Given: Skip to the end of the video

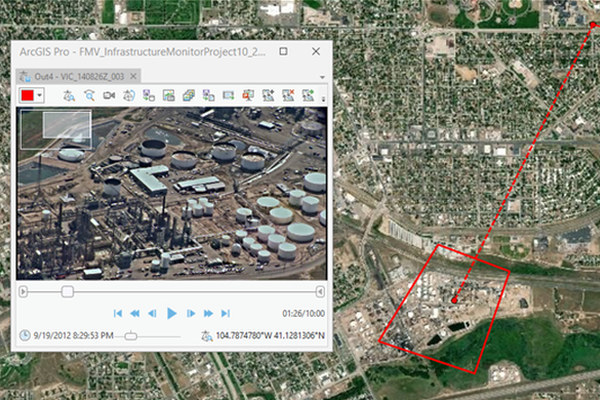Looking at the screenshot, I should [x=227, y=313].
